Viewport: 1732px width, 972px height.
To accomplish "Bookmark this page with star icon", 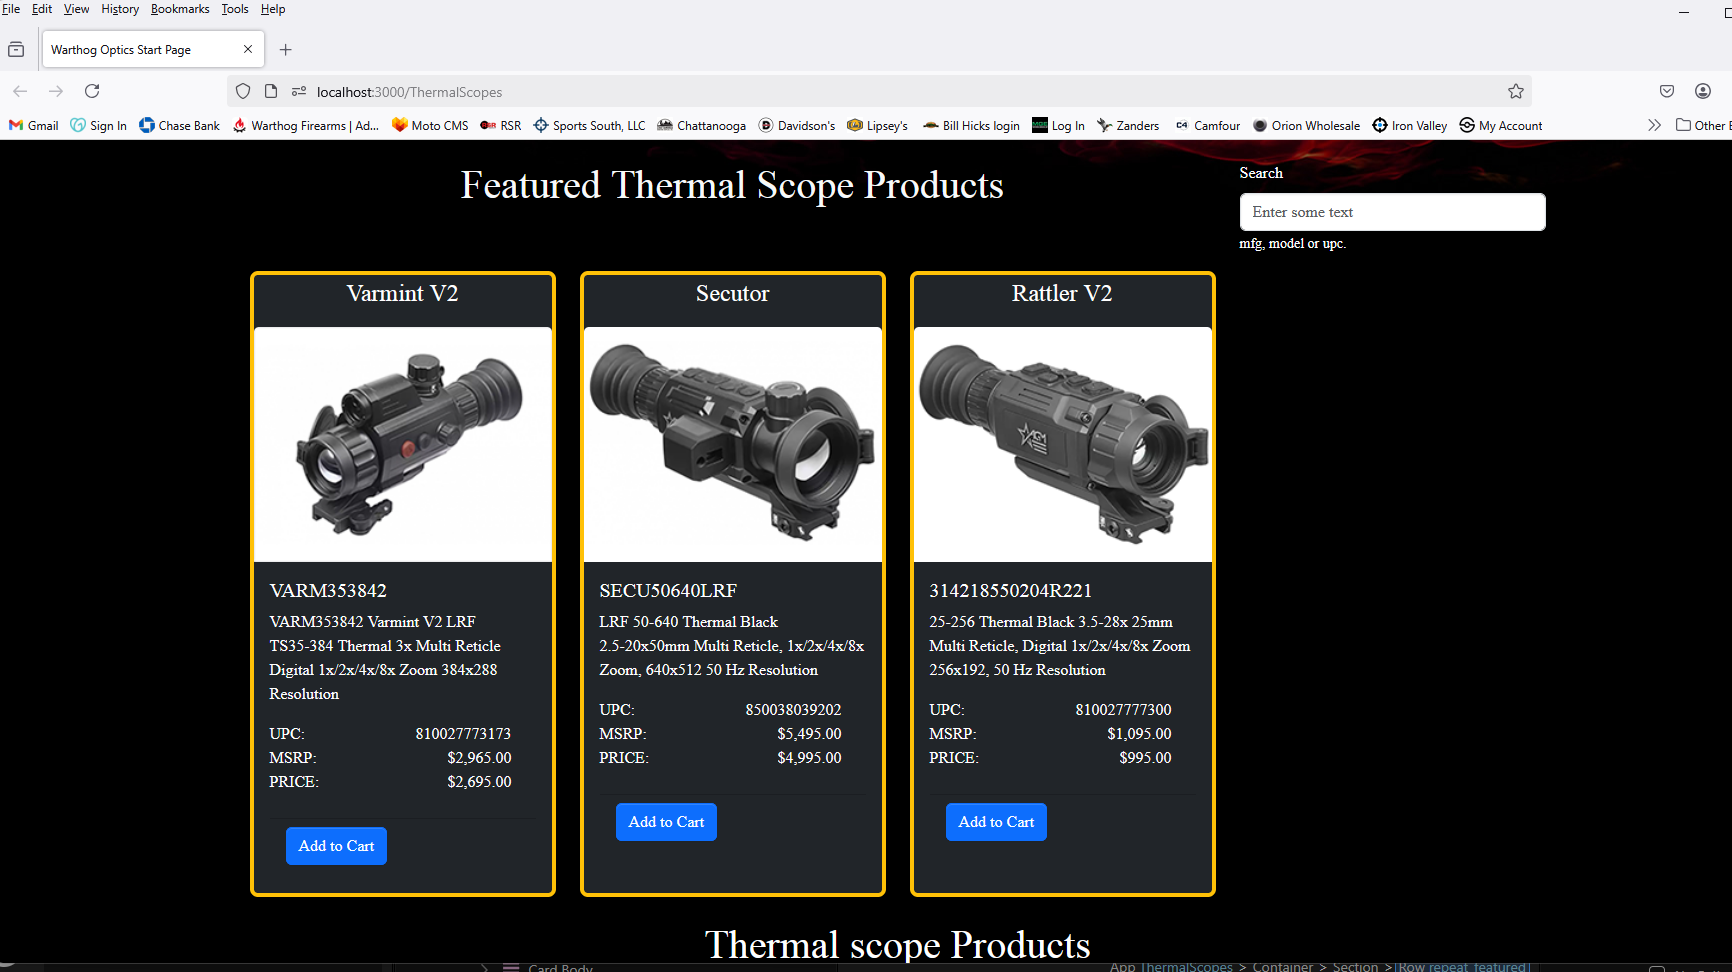I will tap(1515, 91).
